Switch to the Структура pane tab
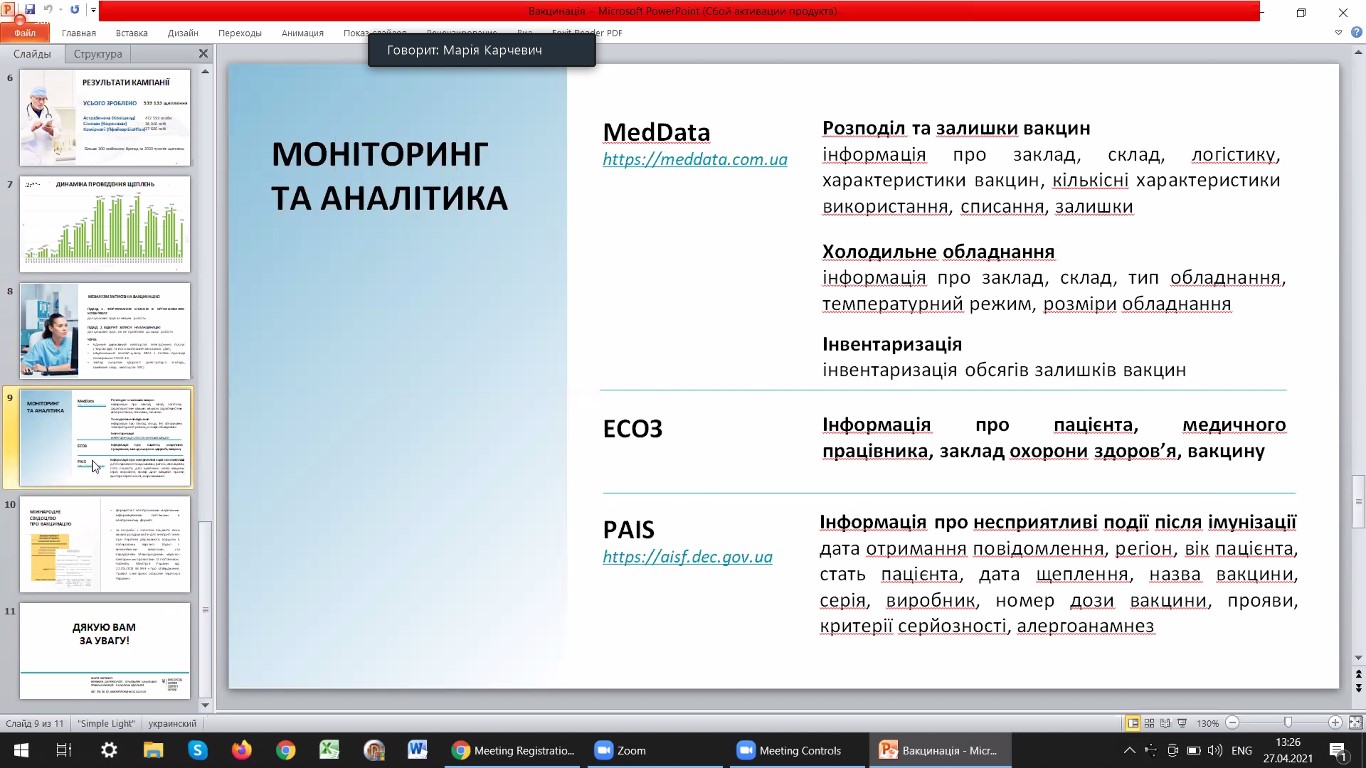 point(98,54)
